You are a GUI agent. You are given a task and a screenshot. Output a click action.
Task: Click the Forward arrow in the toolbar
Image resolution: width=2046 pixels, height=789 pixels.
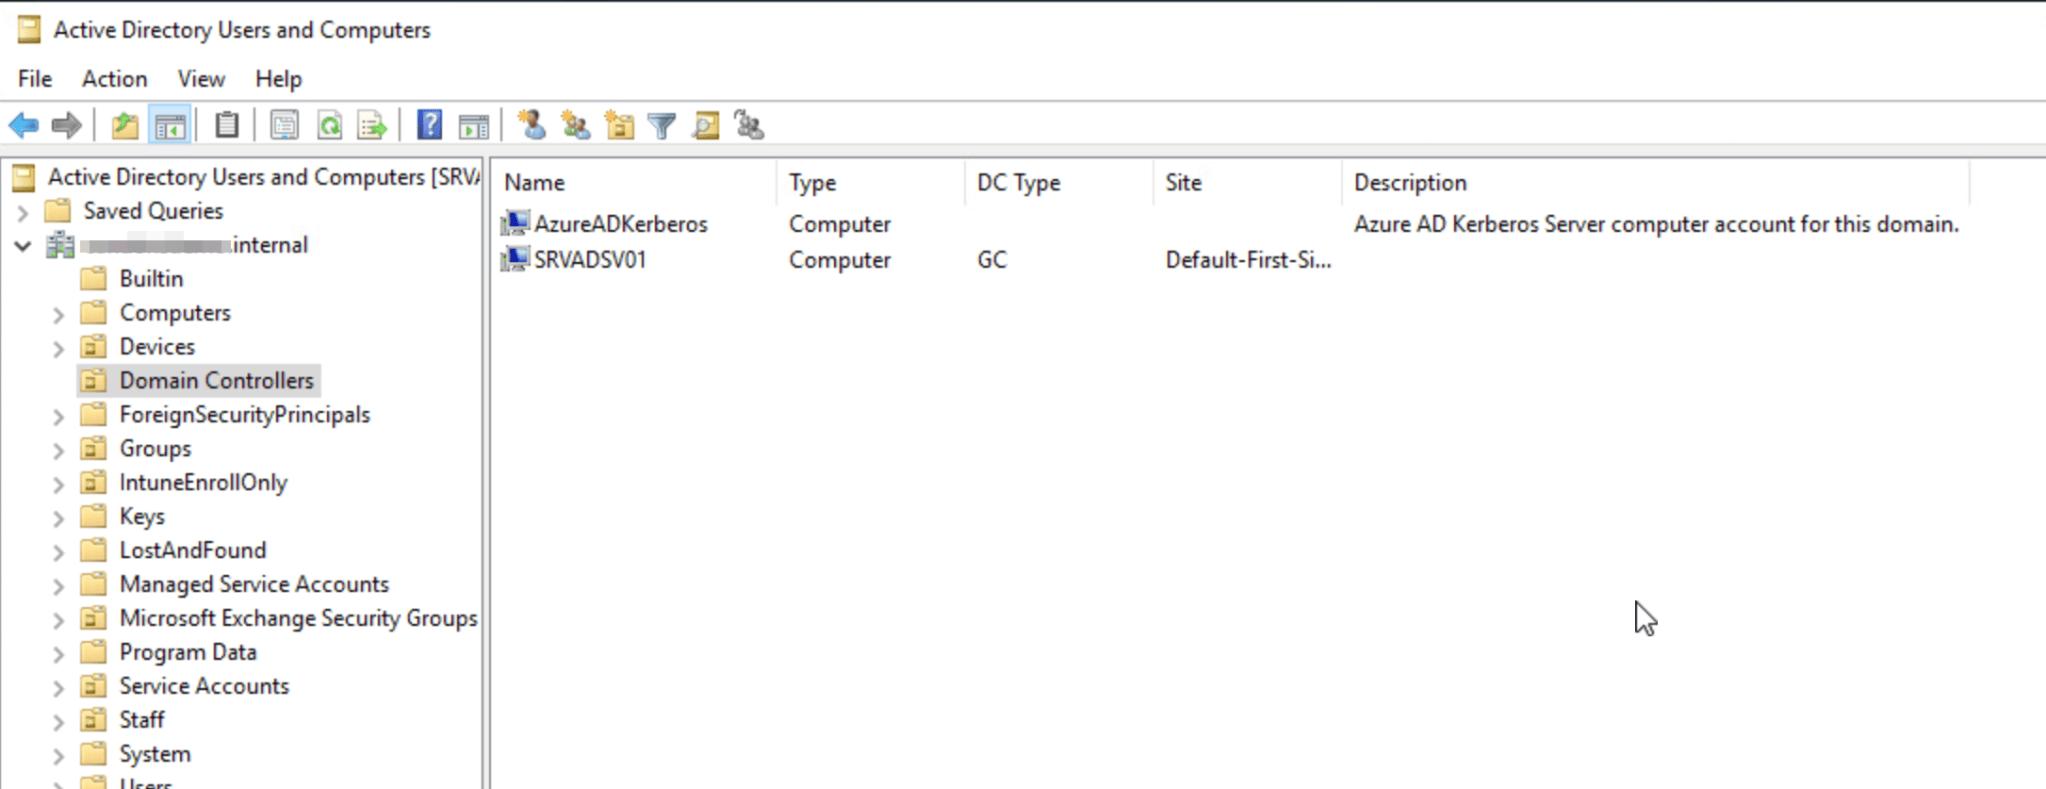(67, 126)
